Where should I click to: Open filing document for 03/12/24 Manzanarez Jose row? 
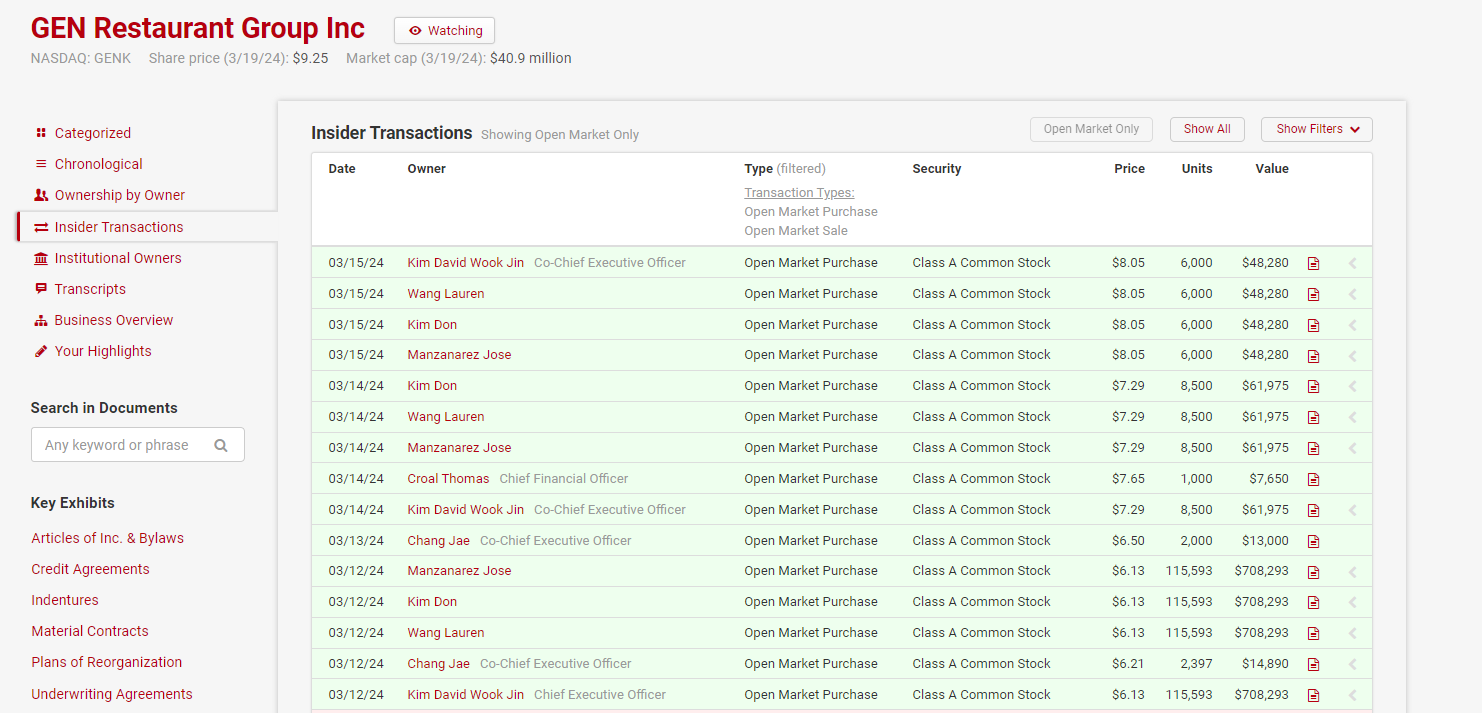point(1313,571)
